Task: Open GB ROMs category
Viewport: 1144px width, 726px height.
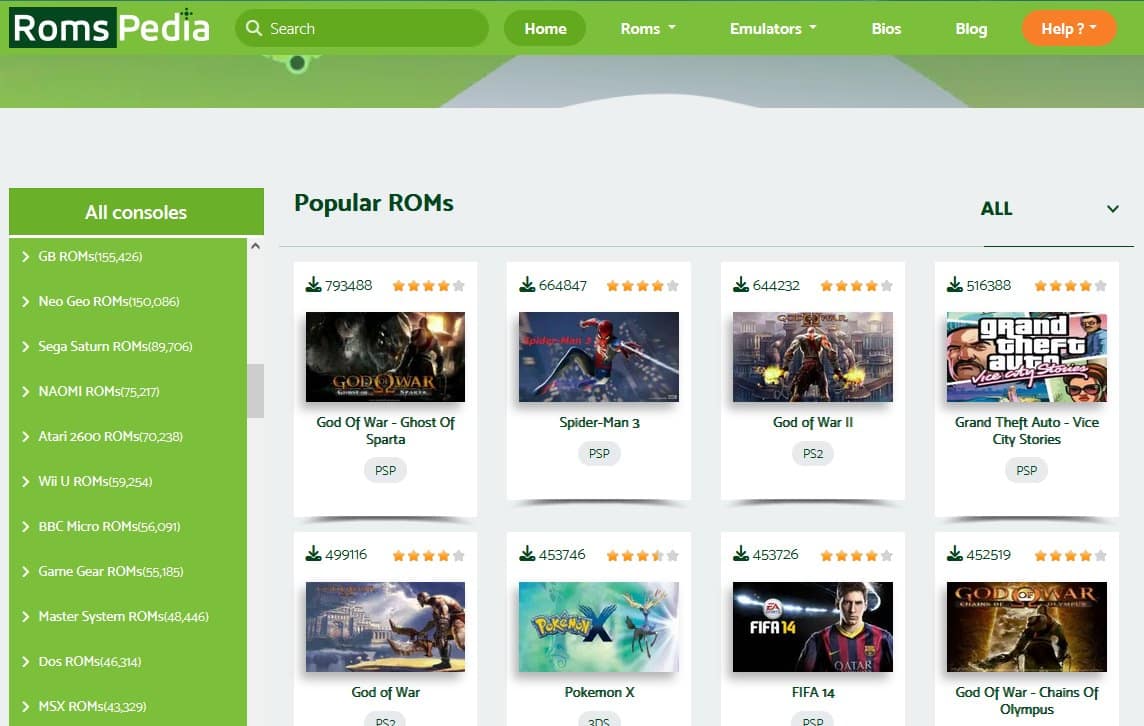Action: tap(90, 256)
